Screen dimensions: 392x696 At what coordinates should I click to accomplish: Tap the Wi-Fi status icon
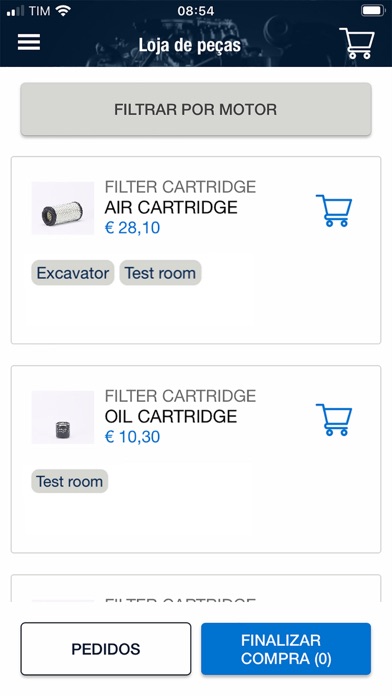click(x=63, y=11)
